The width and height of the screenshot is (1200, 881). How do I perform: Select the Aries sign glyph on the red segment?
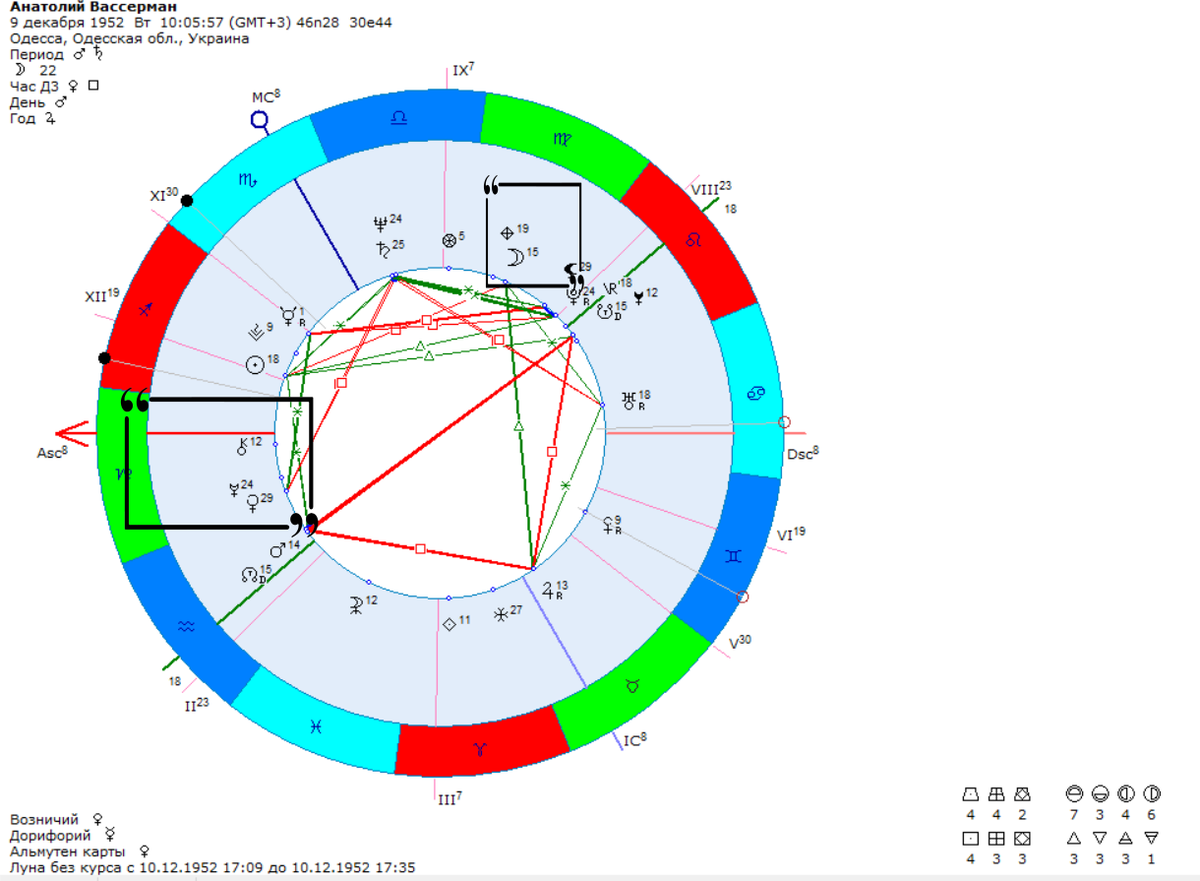pos(478,749)
